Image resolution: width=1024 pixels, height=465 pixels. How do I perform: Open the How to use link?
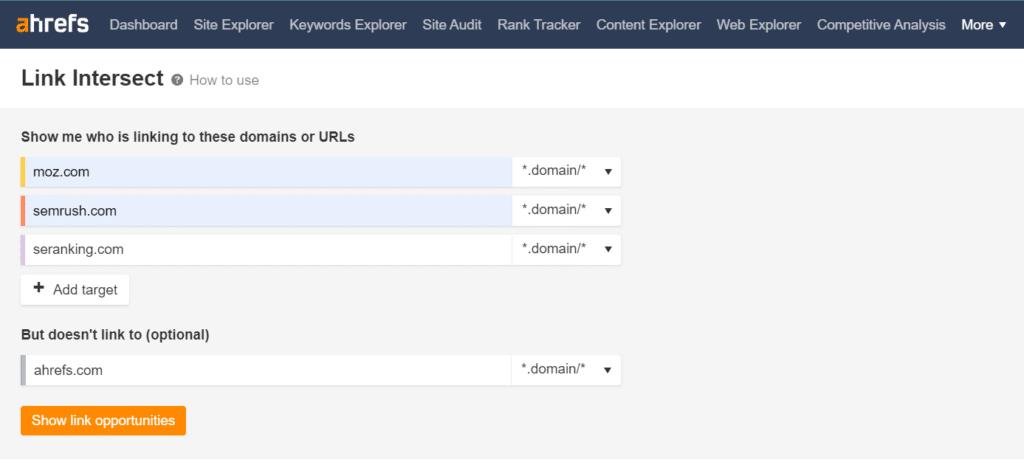pyautogui.click(x=224, y=80)
